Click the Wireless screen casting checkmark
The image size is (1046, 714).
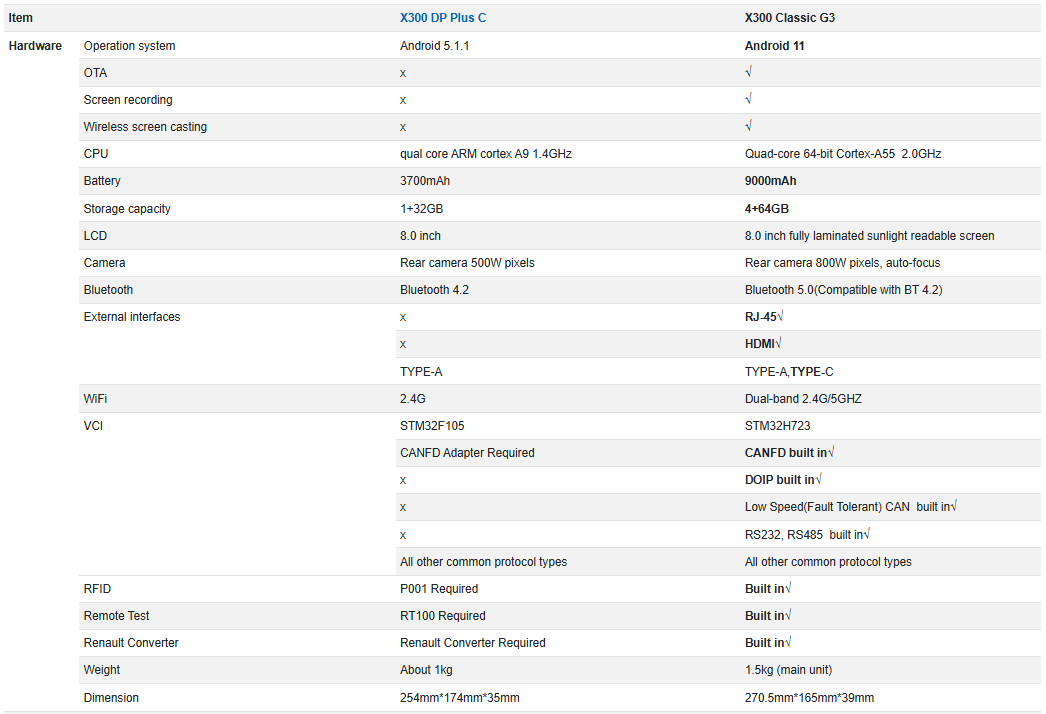748,126
